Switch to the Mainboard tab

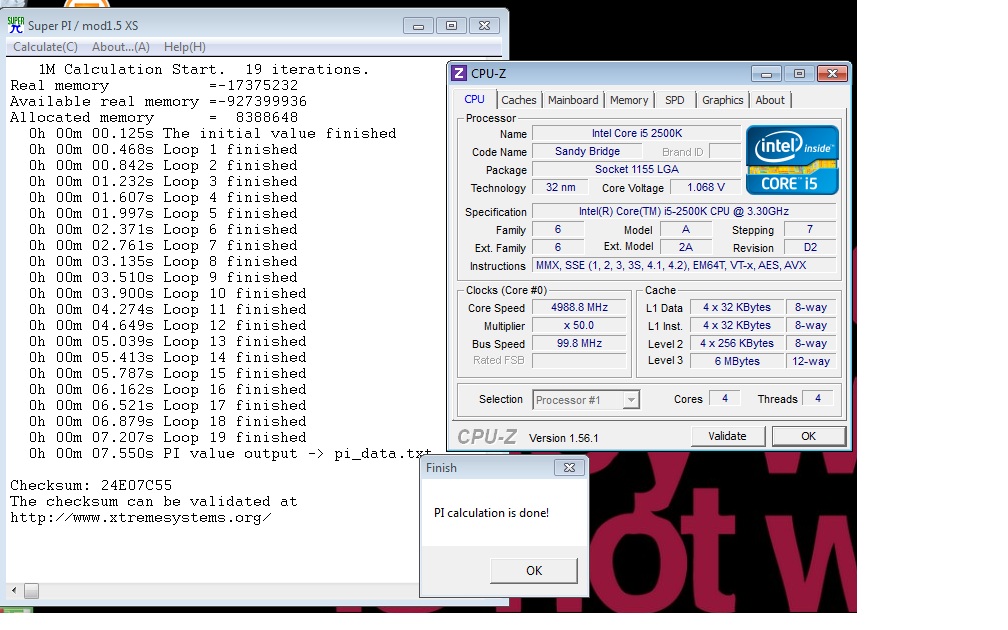click(x=573, y=100)
